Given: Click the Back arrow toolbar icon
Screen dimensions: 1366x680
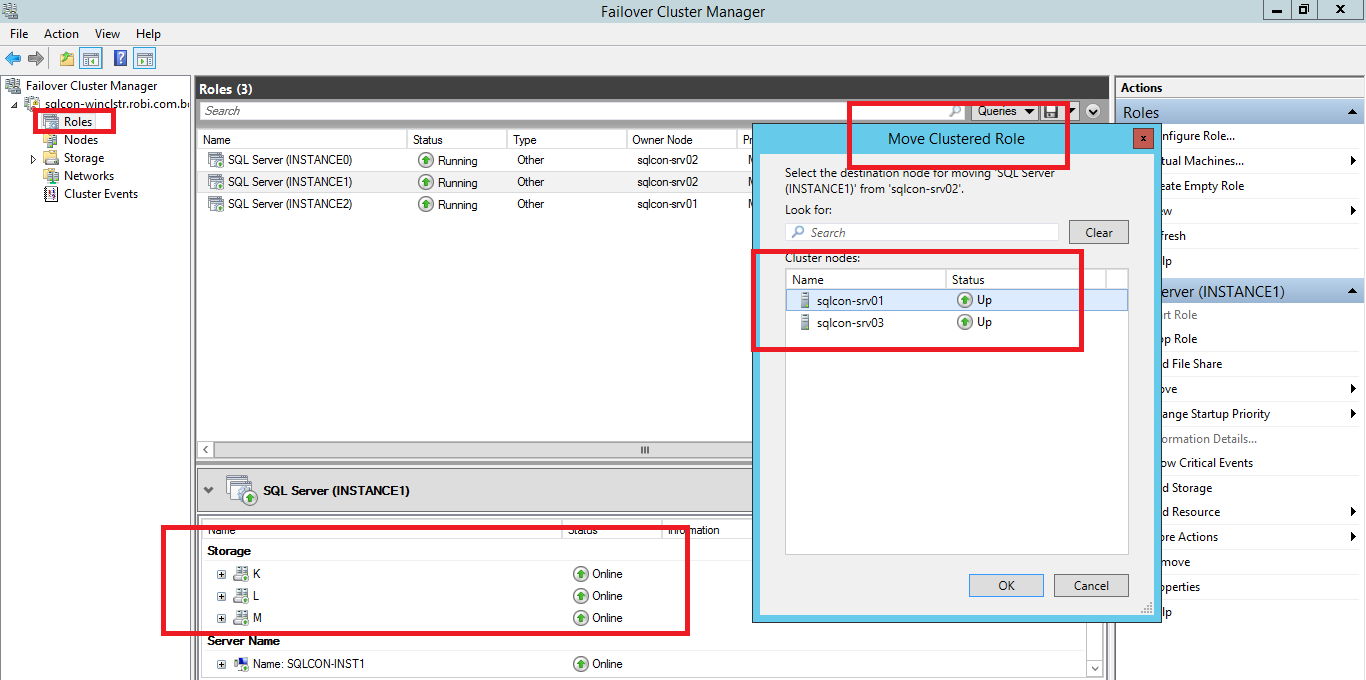Looking at the screenshot, I should coord(13,58).
